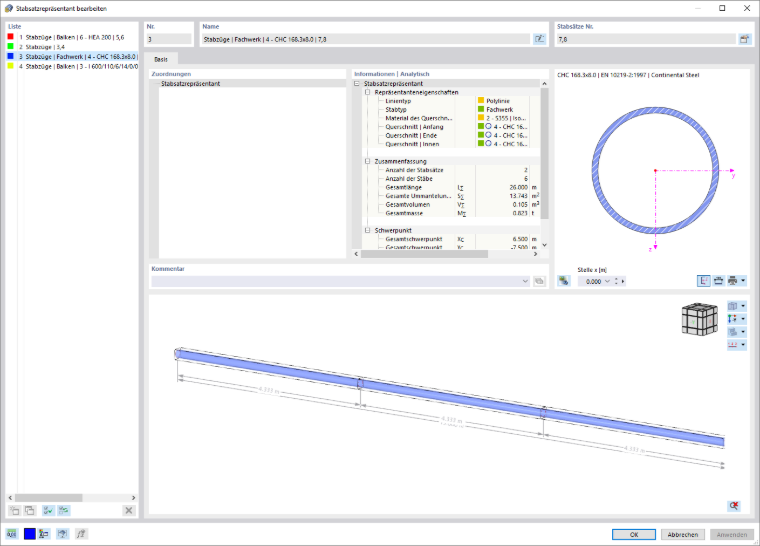
Task: Click the copy item icon below the list
Action: (x=30, y=510)
